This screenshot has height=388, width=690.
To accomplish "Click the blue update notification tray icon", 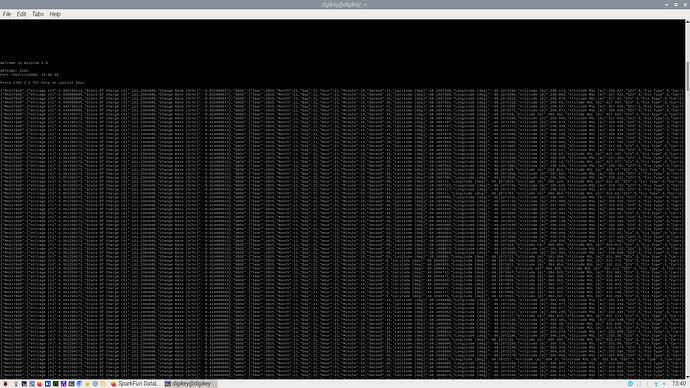I will click(630, 384).
